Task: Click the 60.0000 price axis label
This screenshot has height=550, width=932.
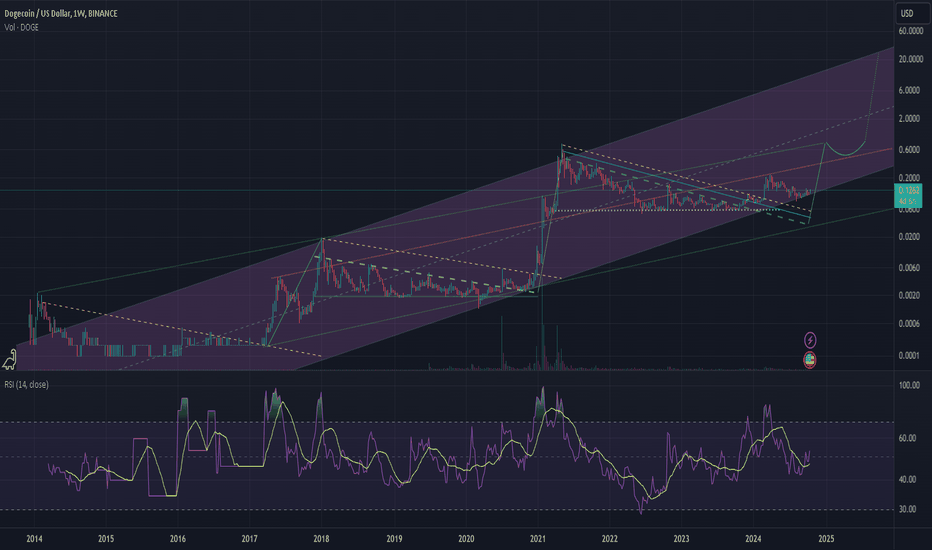Action: (x=911, y=31)
